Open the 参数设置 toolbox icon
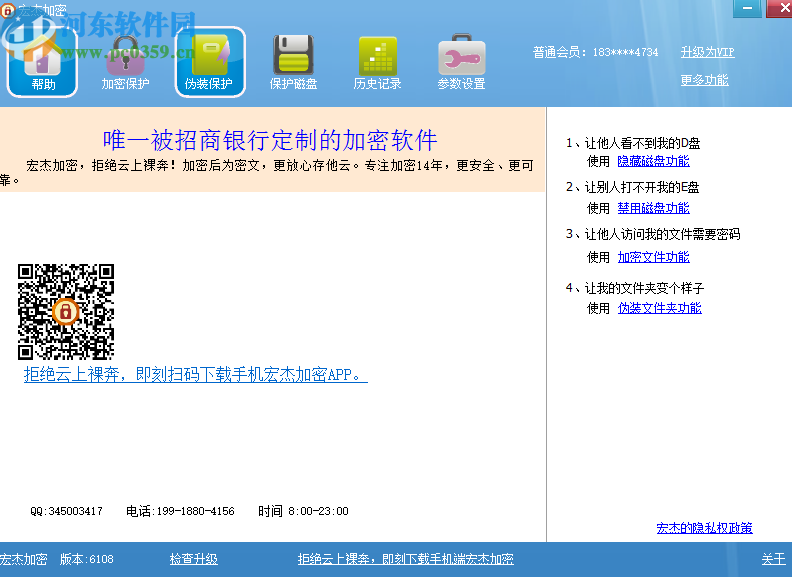 click(x=461, y=62)
